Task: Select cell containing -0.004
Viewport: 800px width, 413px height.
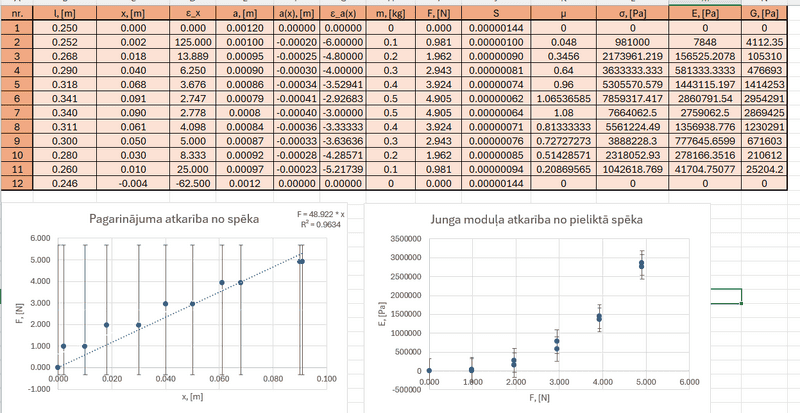Action: [133, 183]
